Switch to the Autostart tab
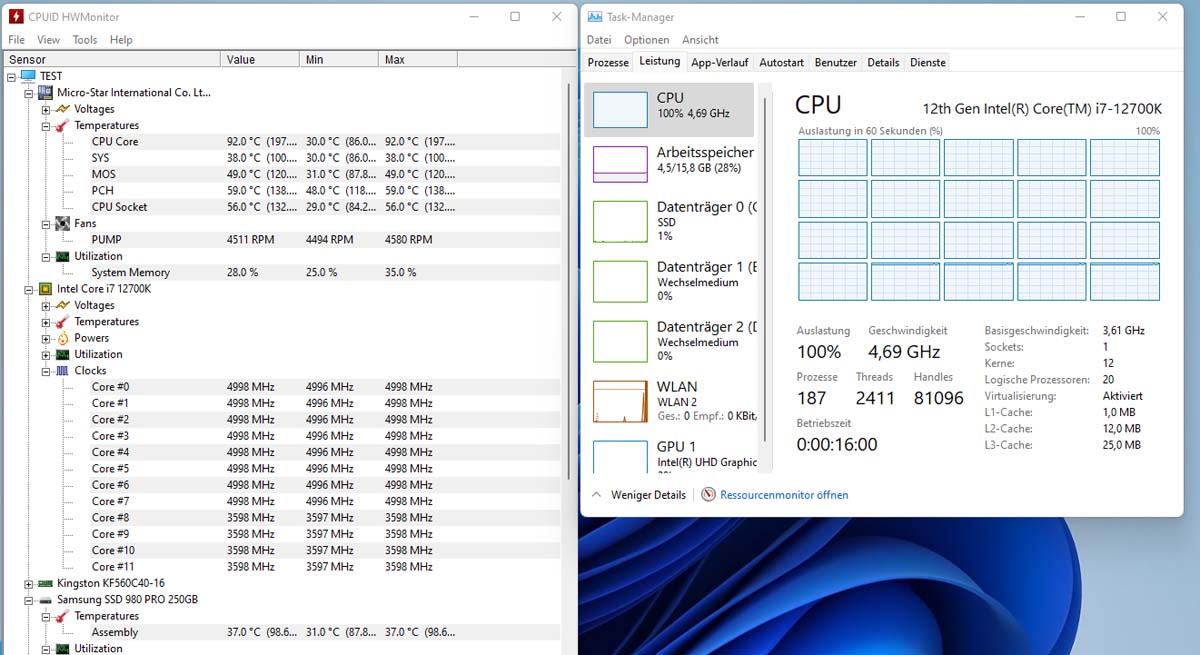Viewport: 1200px width, 655px height. tap(782, 62)
